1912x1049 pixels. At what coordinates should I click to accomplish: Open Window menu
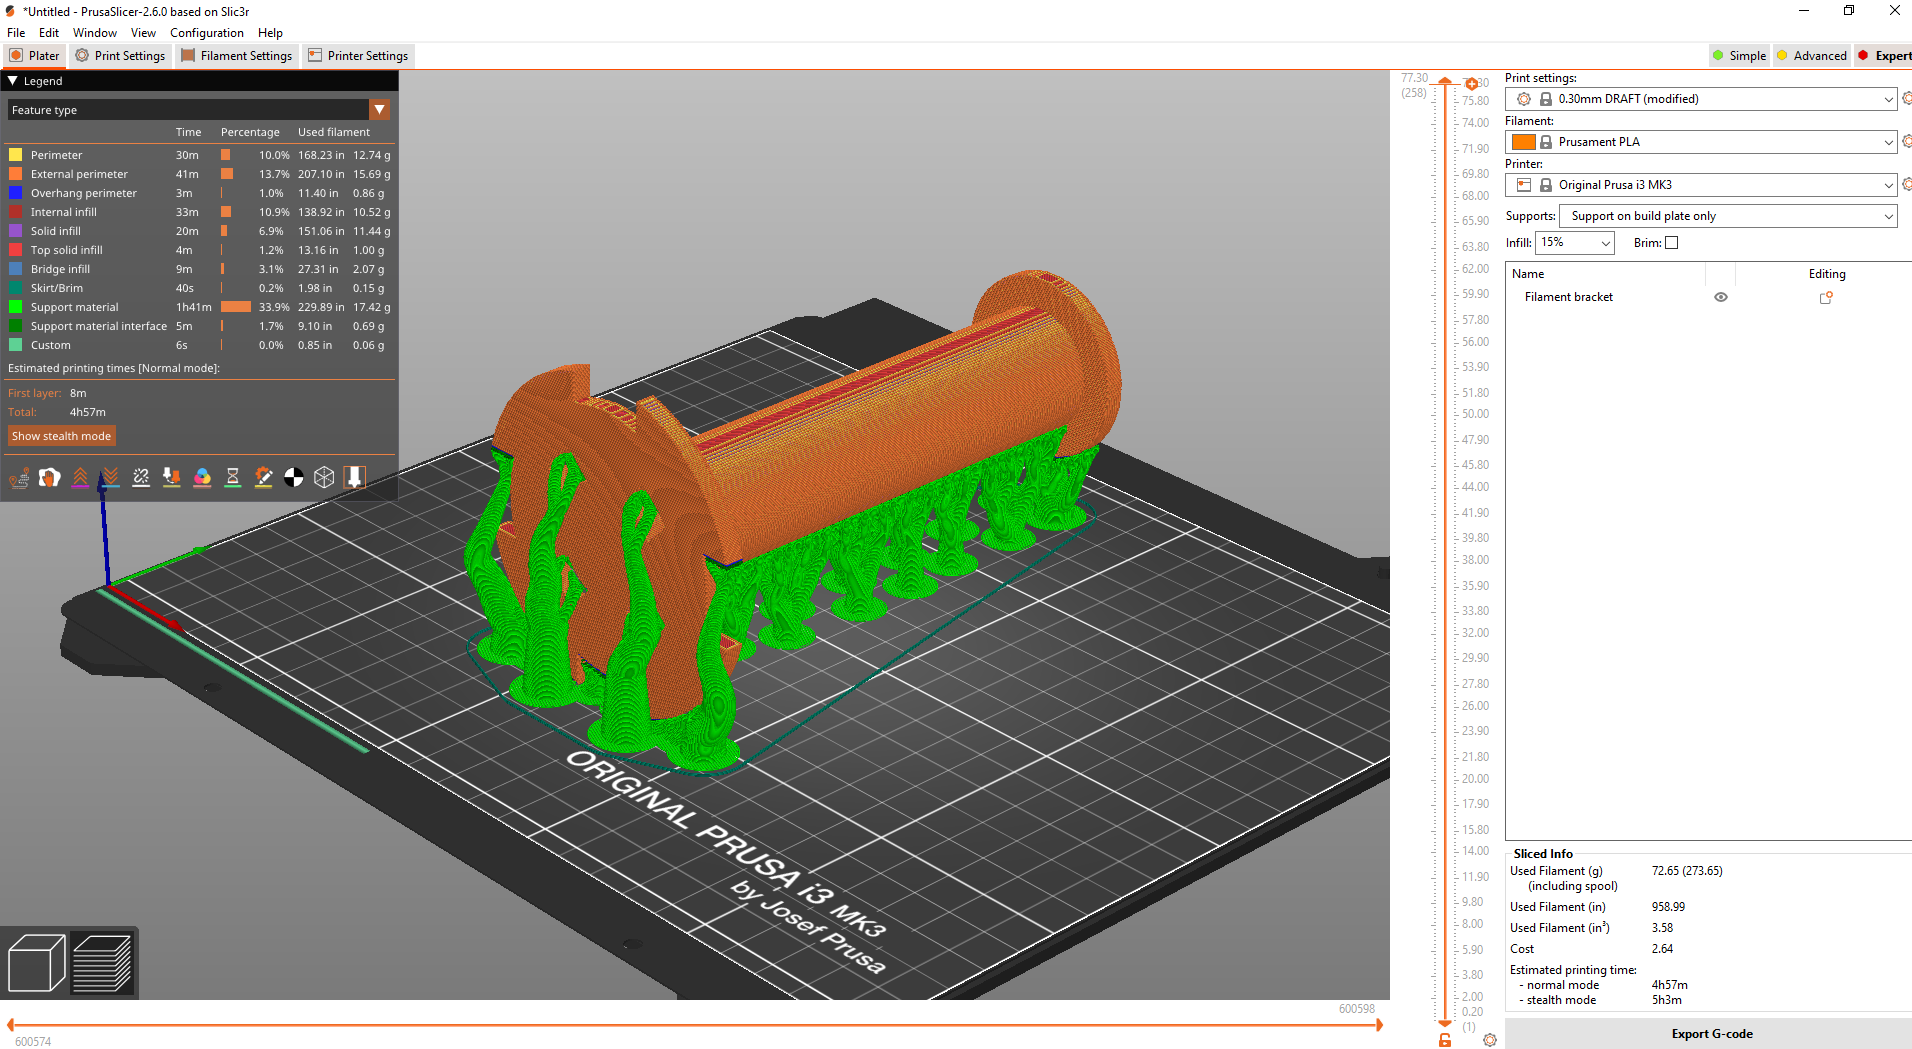(x=94, y=33)
